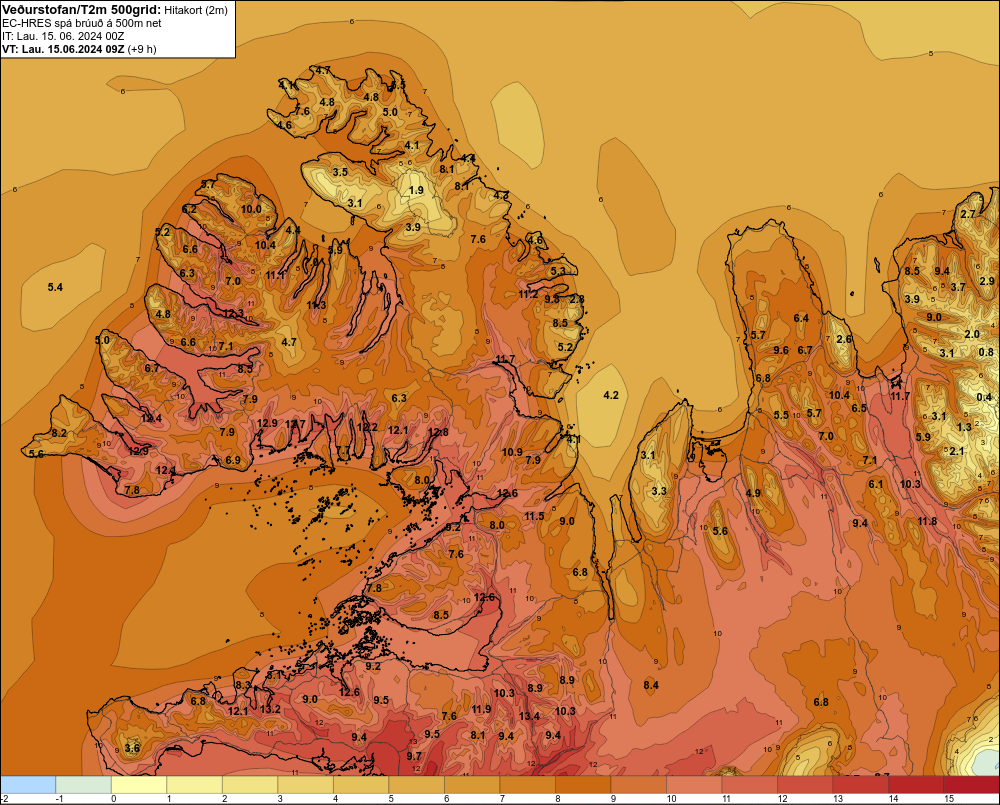Viewport: 1000px width, 805px height.
Task: Select the 6.1 temperature value
Action: 876,484
